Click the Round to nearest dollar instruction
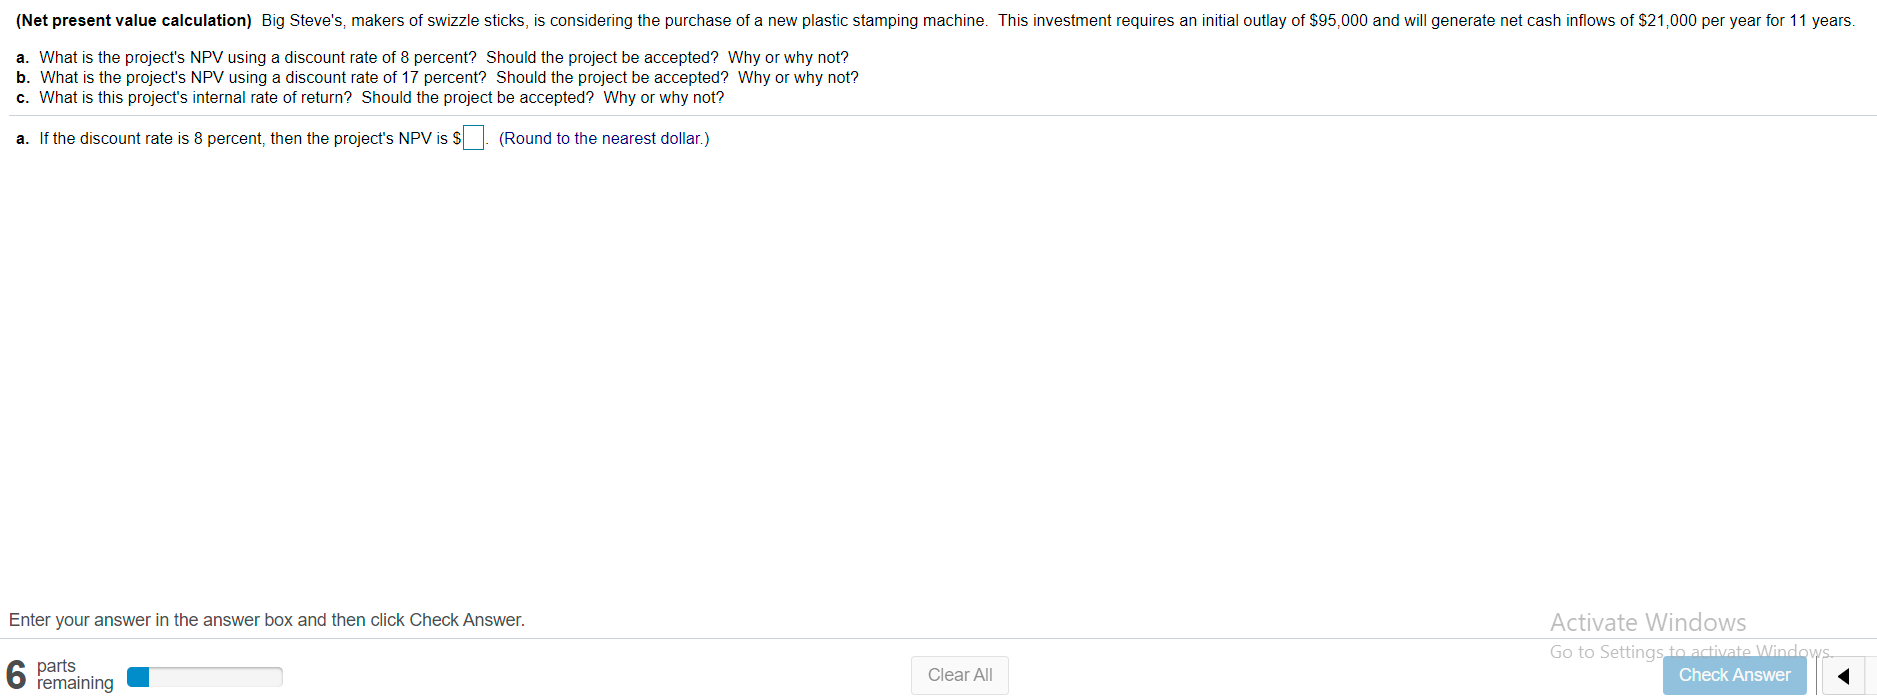The width and height of the screenshot is (1877, 699). 604,138
